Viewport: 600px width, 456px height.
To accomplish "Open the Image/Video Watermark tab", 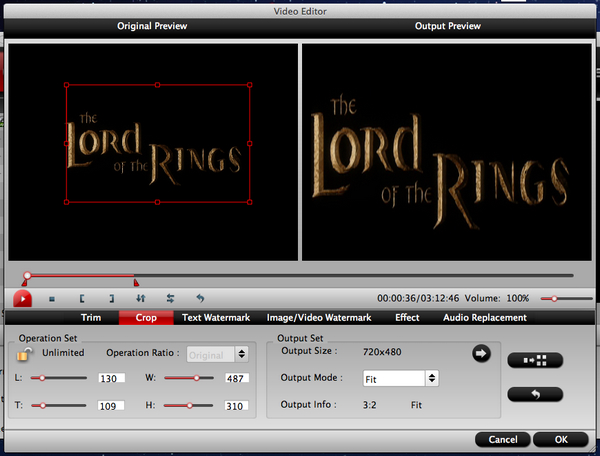I will (319, 318).
